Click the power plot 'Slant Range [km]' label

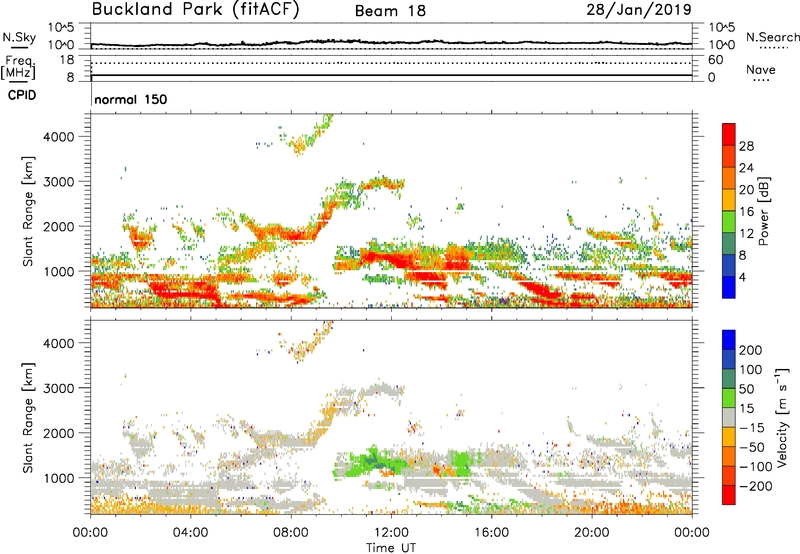point(28,211)
